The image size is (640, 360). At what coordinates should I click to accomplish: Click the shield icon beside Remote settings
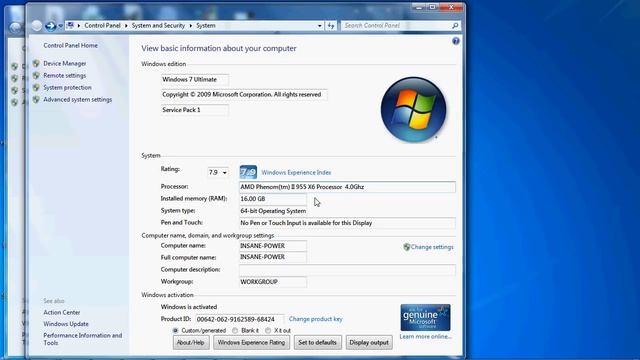pos(36,76)
